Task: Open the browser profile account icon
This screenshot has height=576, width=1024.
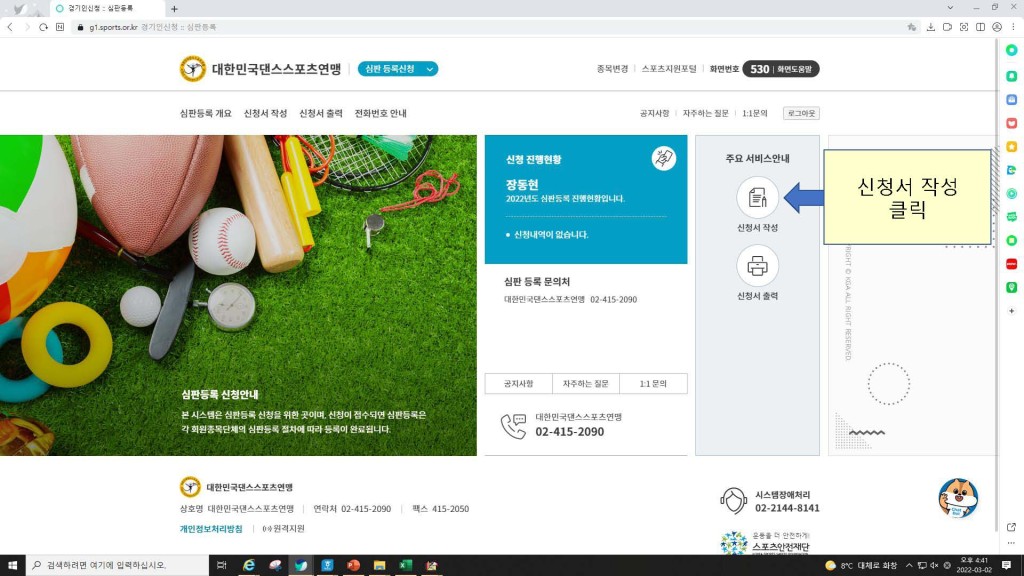Action: coord(996,27)
